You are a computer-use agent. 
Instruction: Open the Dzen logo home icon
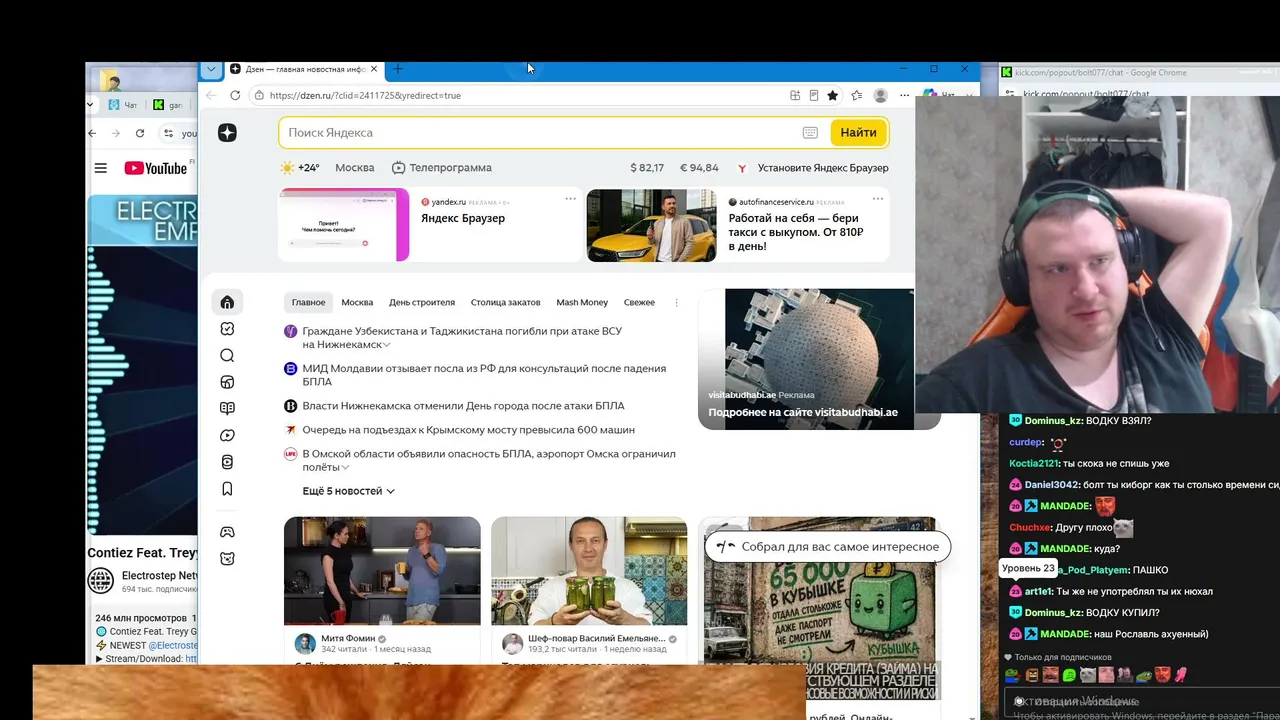[227, 133]
